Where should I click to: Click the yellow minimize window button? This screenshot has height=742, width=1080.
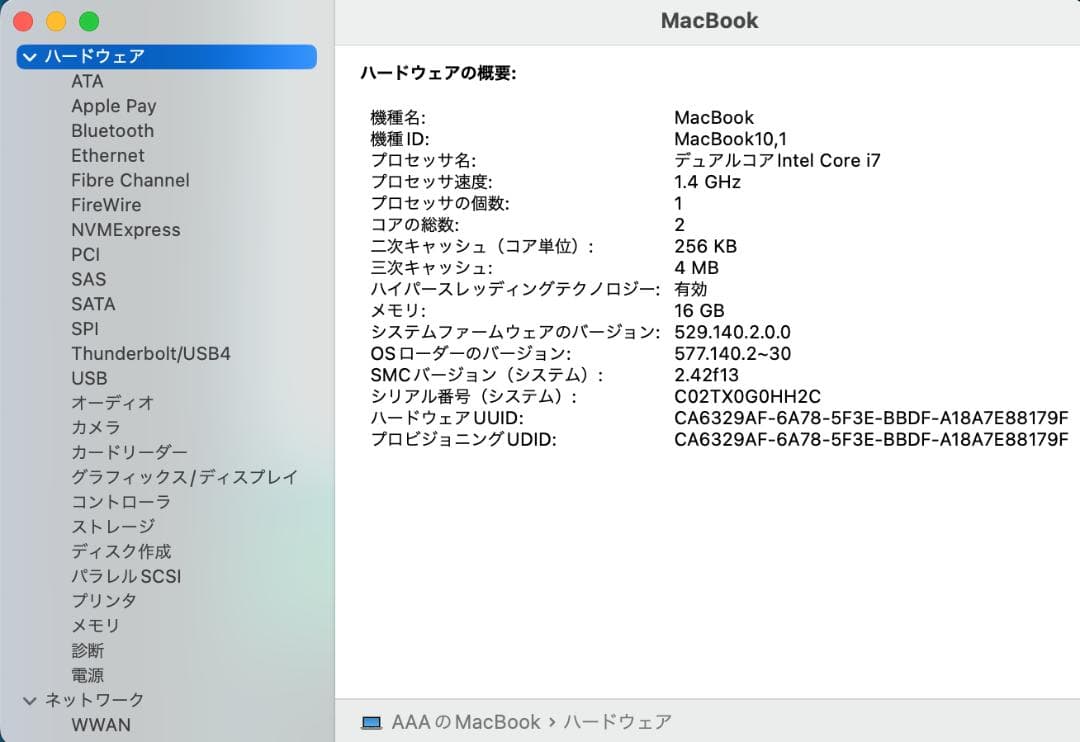56,21
